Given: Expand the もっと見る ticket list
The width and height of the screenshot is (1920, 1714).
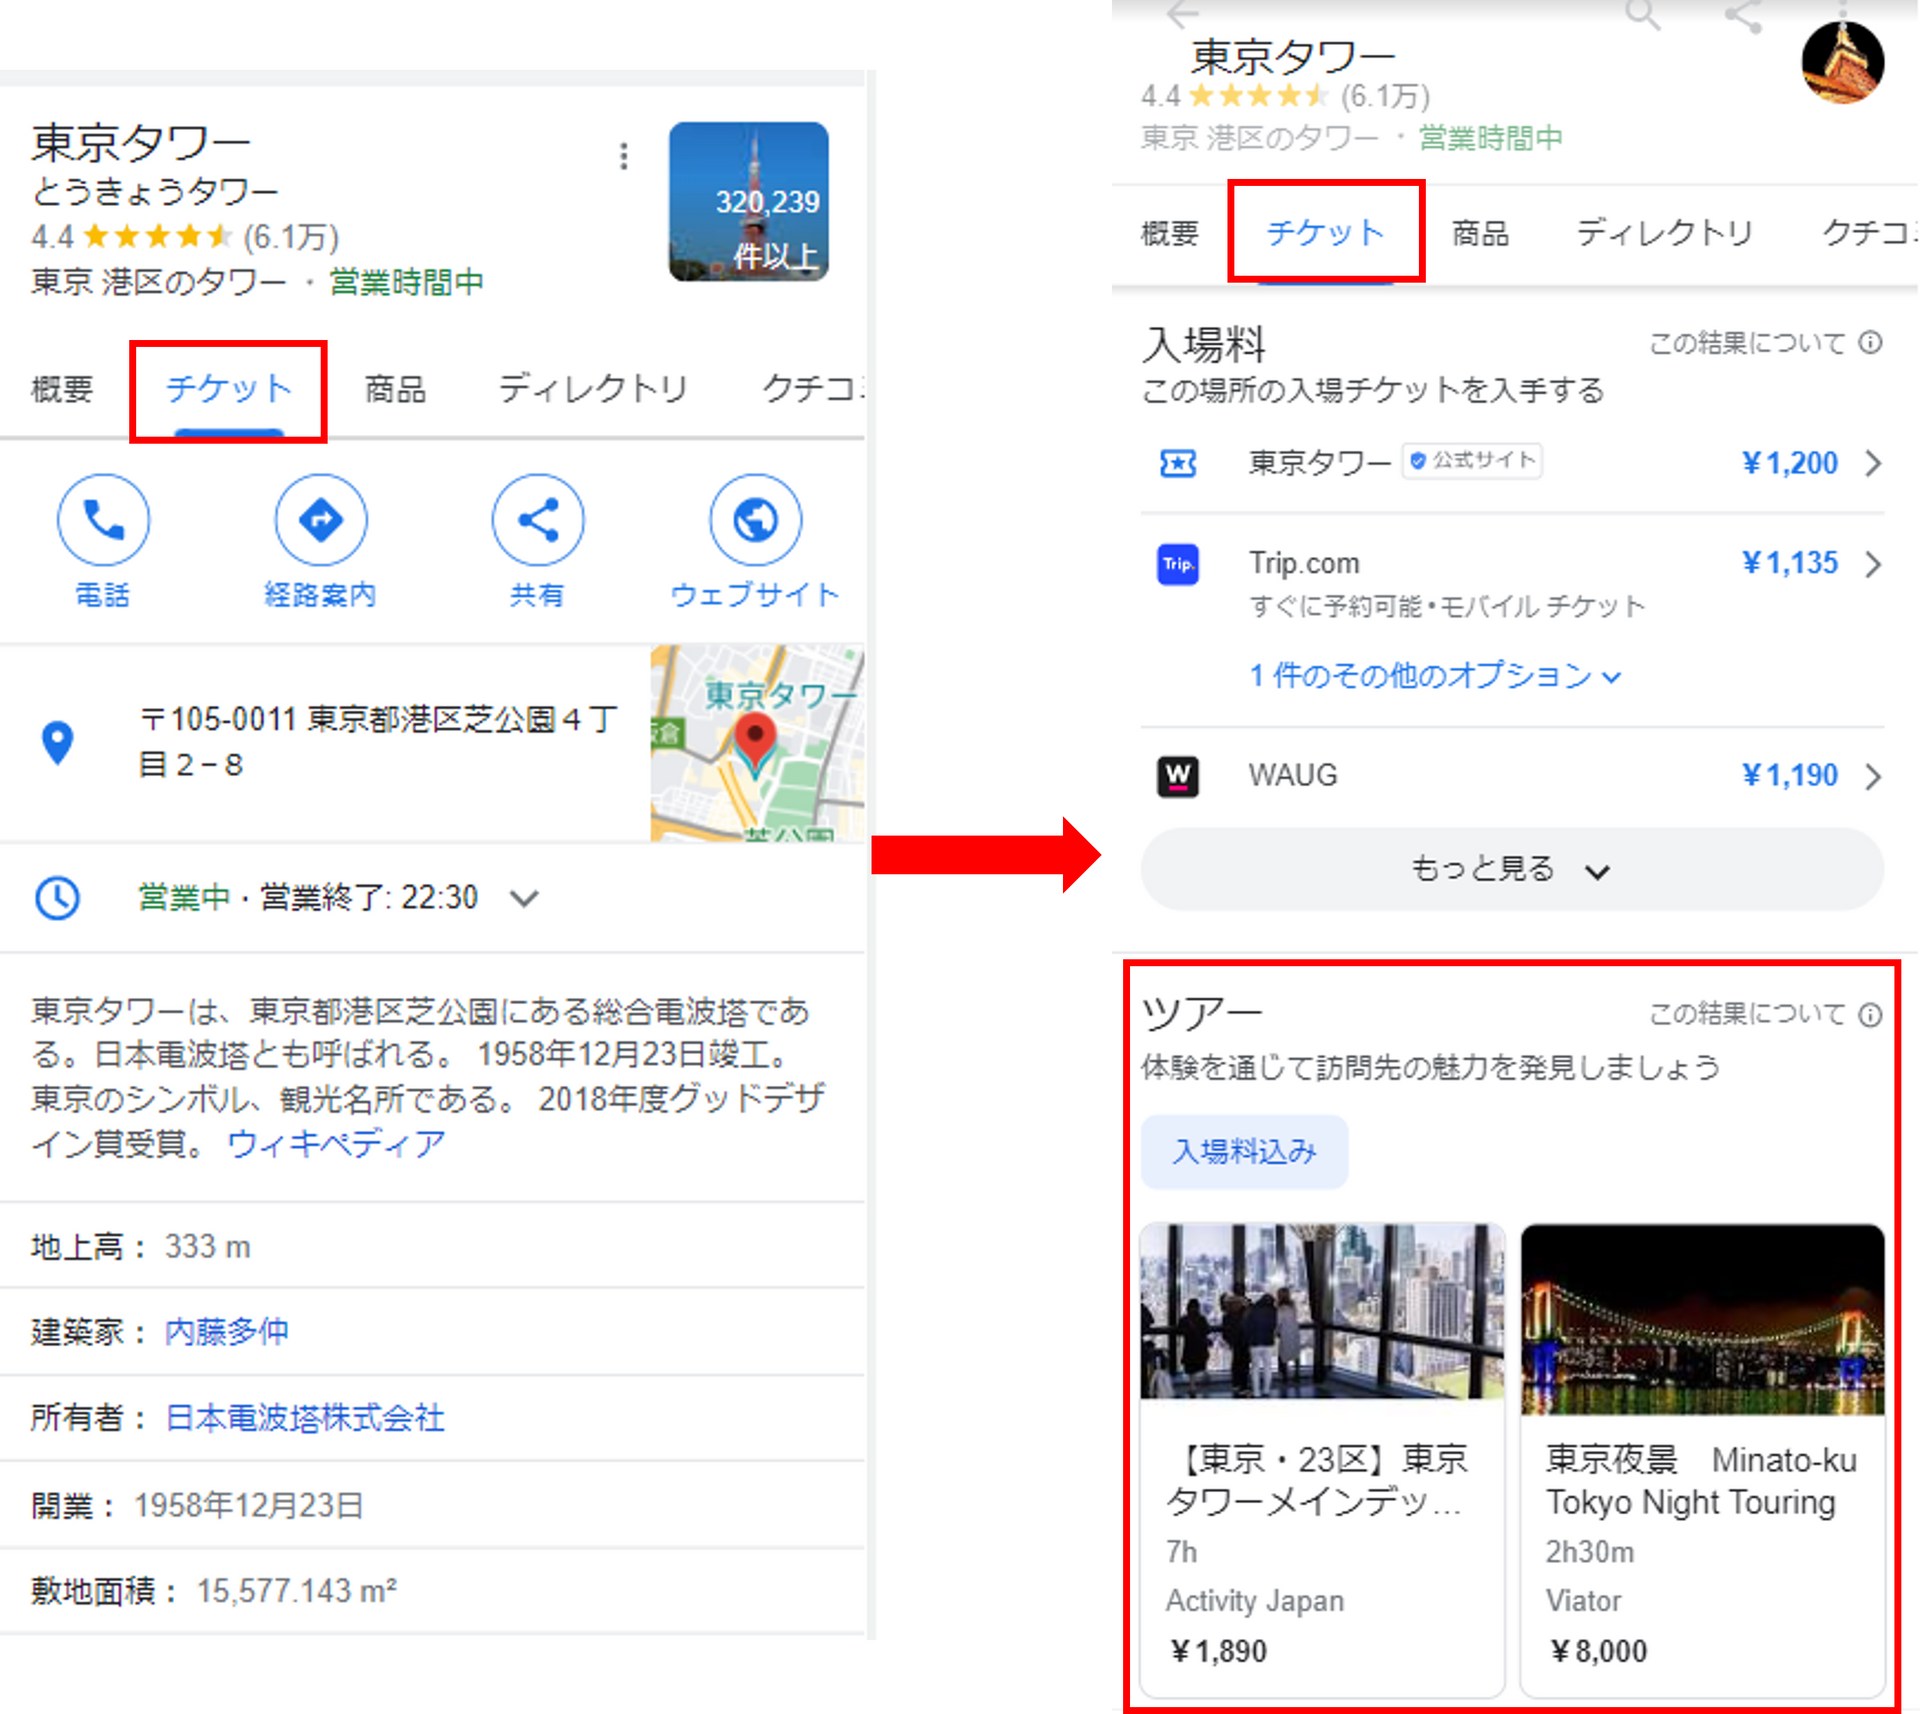Looking at the screenshot, I should (x=1511, y=869).
